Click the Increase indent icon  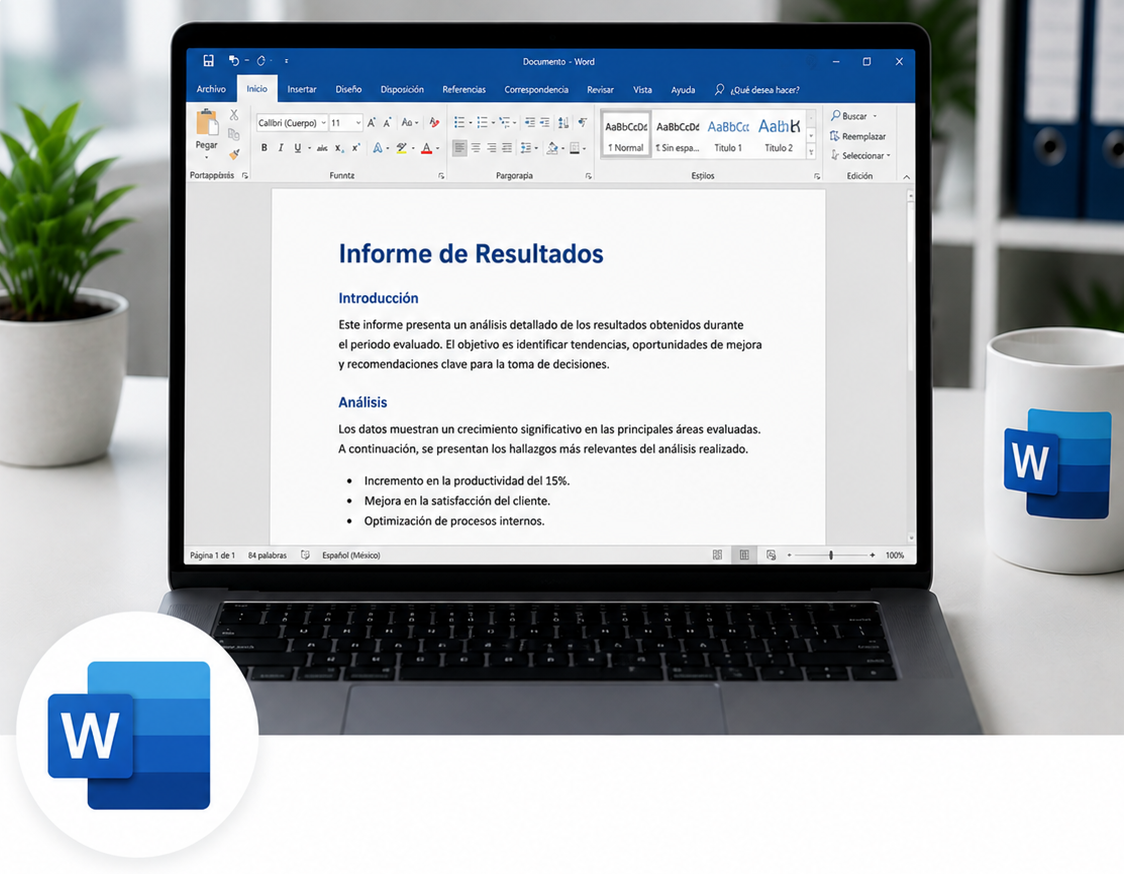(545, 123)
